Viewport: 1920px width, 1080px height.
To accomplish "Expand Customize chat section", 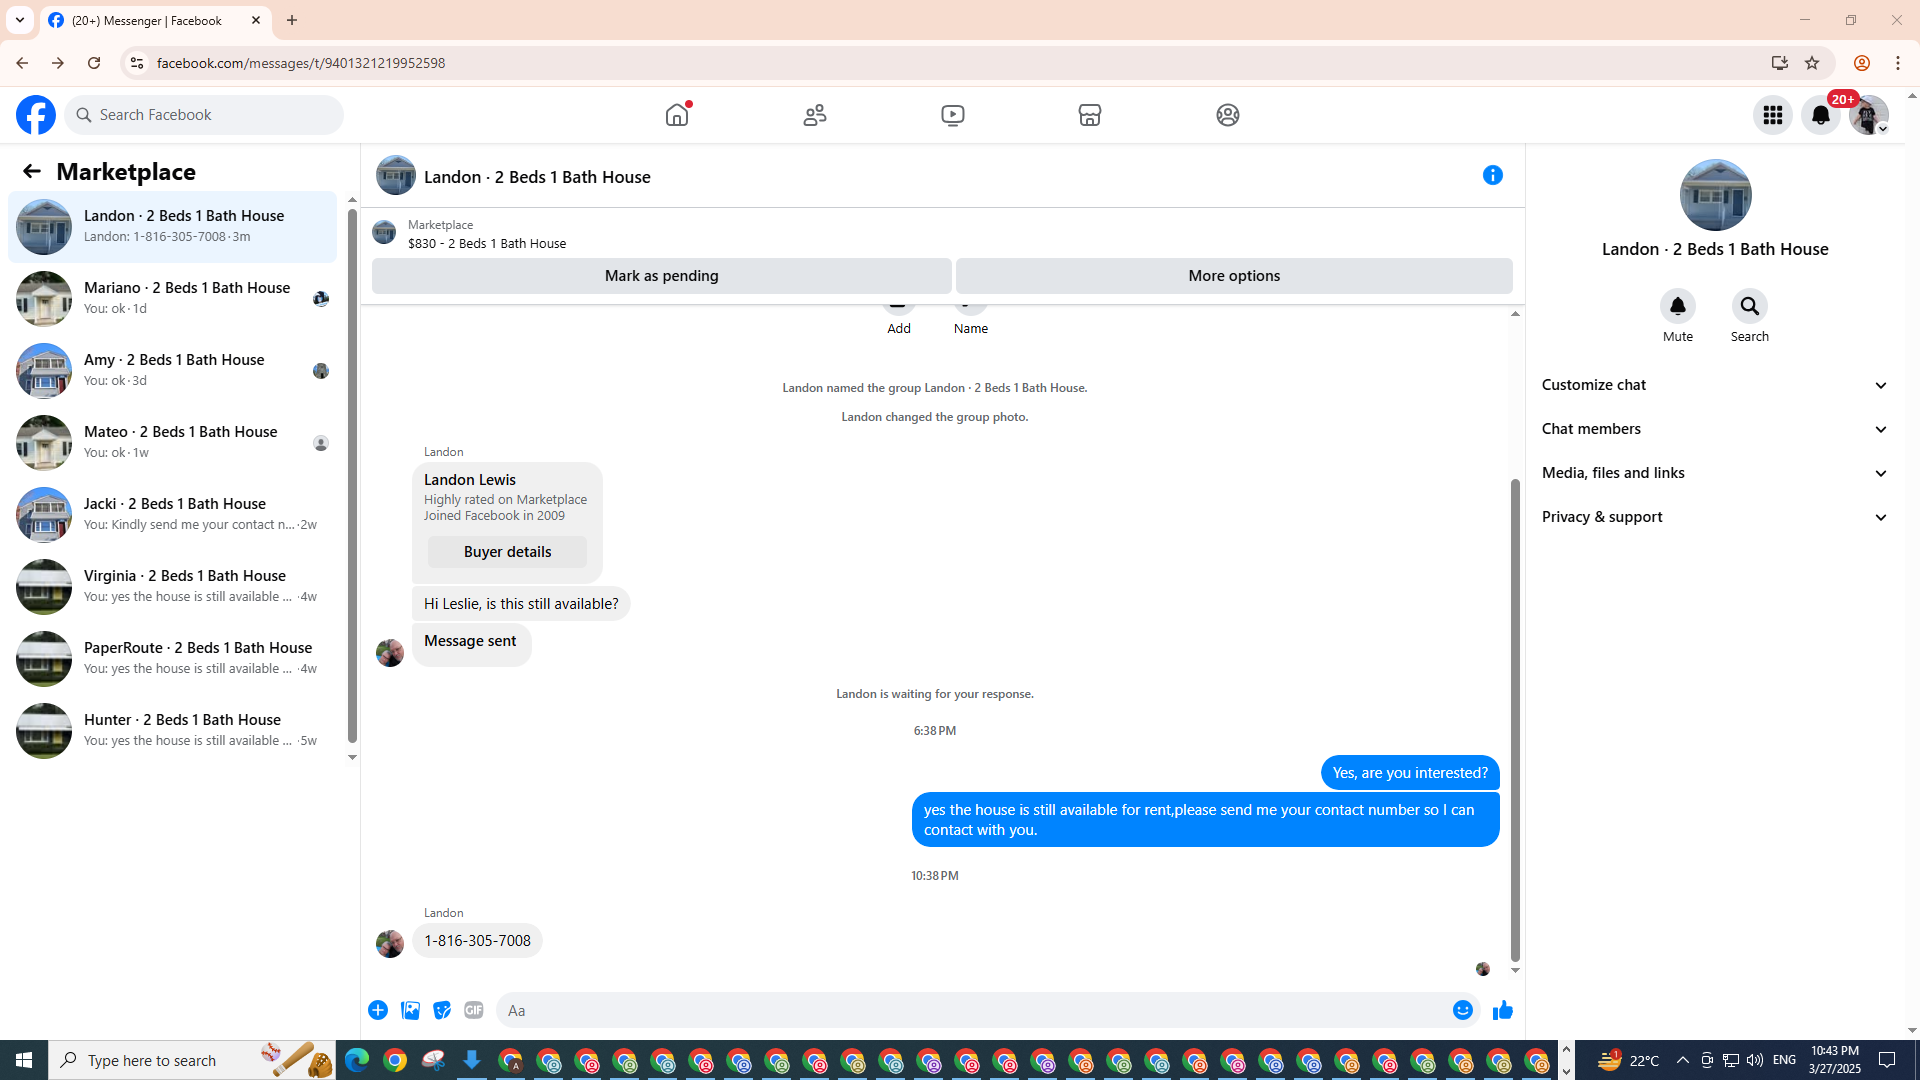I will tap(1715, 385).
